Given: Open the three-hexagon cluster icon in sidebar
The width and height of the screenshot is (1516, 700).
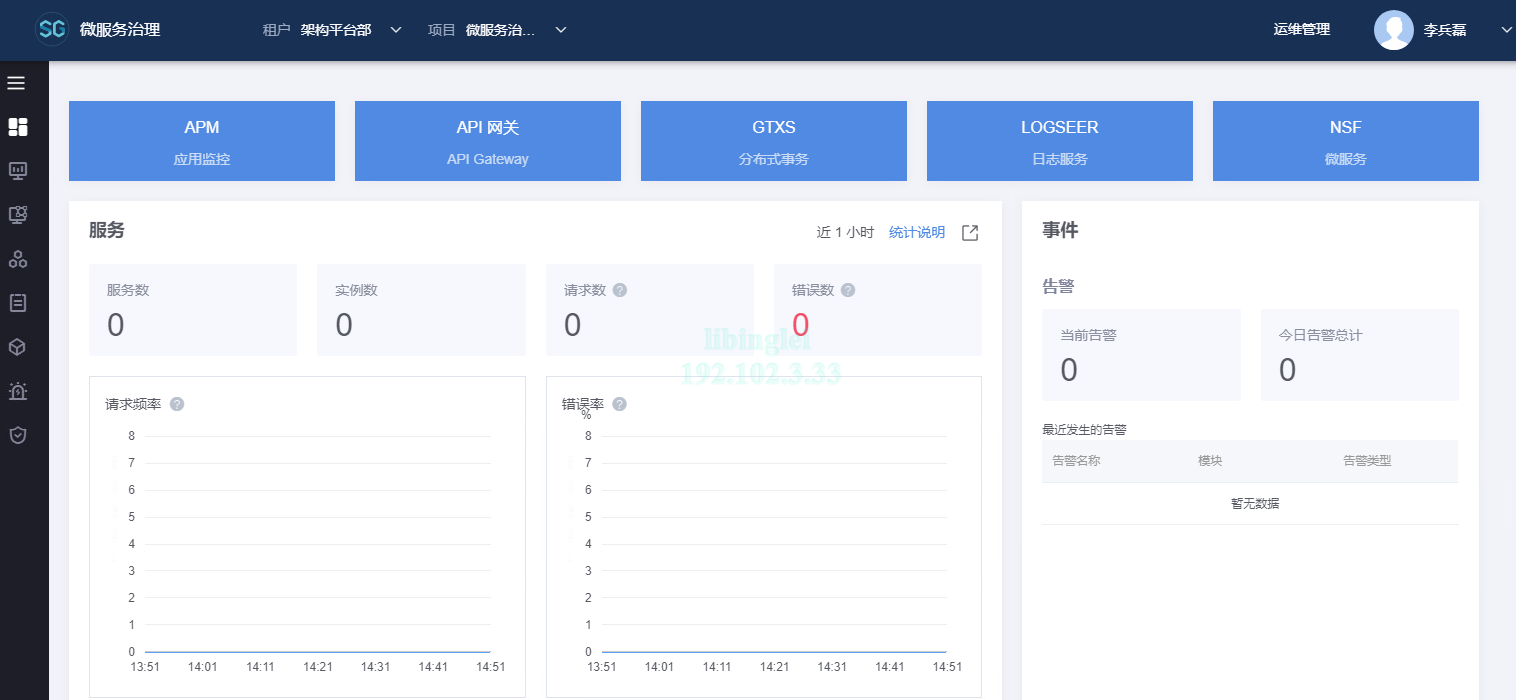Looking at the screenshot, I should [x=17, y=259].
